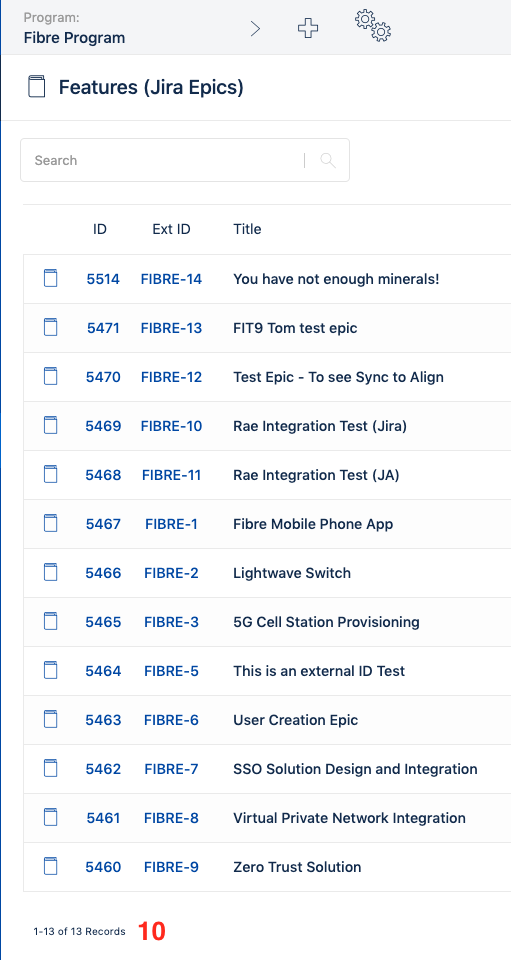Click the feature icon in row 5471
511x960 pixels.
click(51, 328)
